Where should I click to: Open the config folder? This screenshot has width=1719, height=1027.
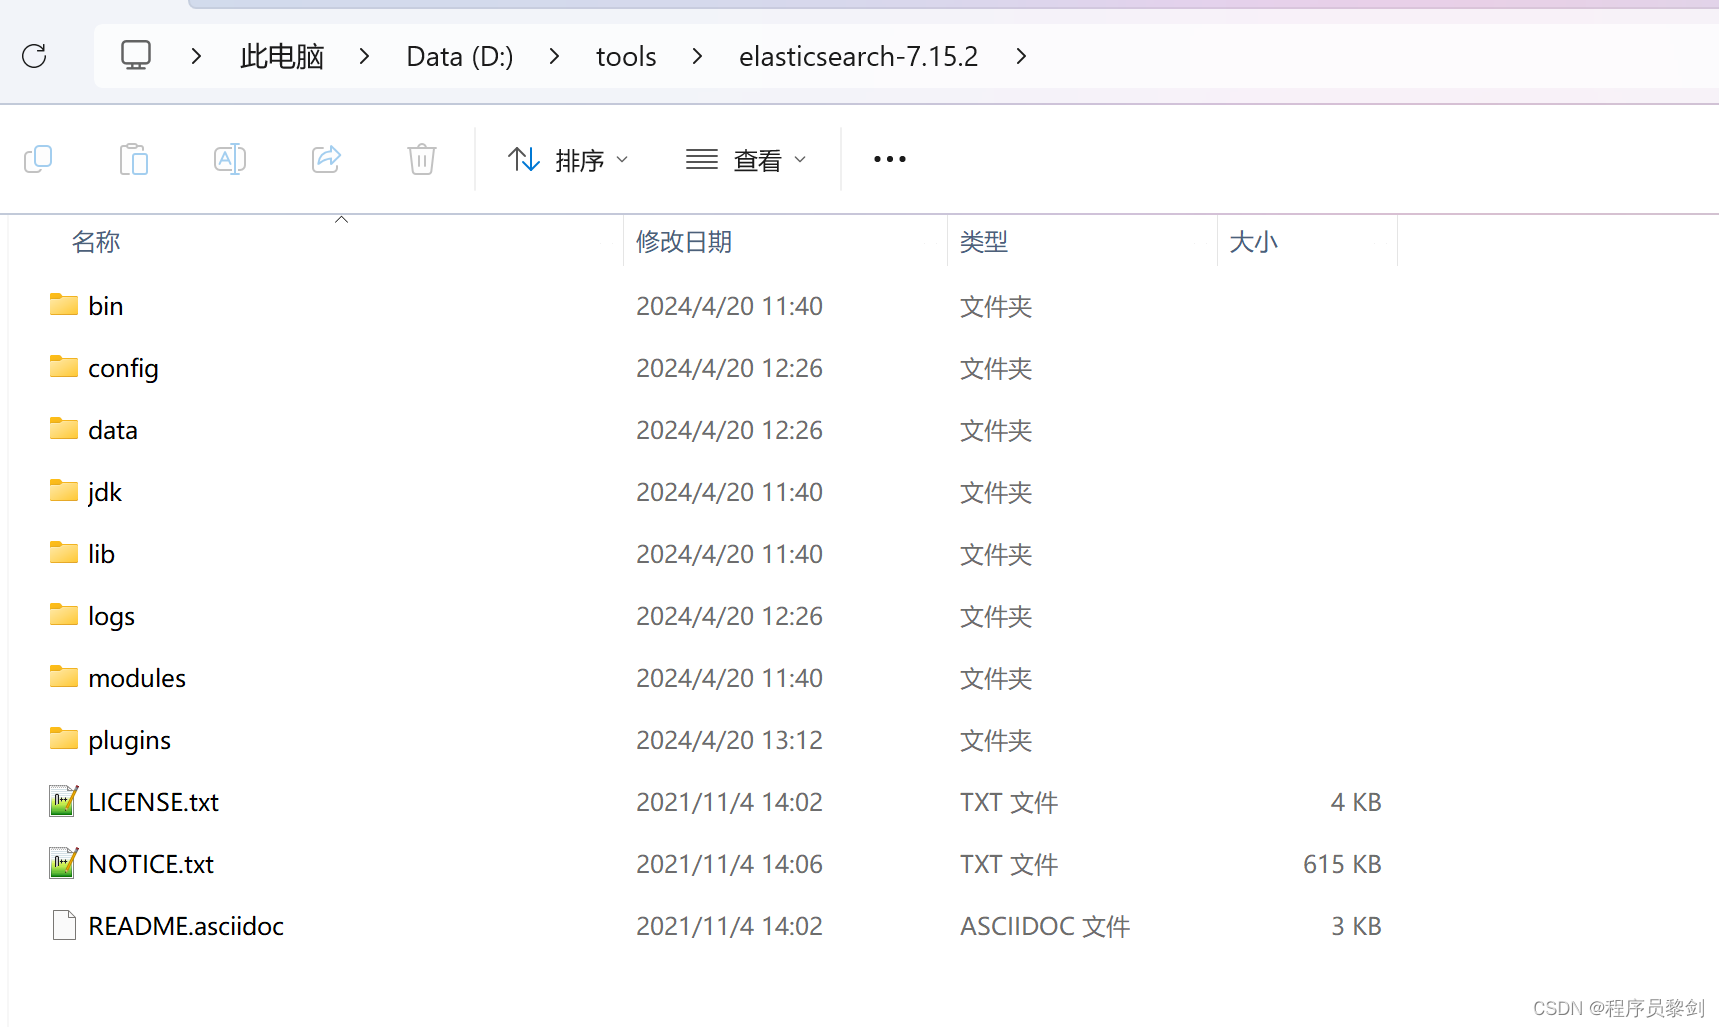123,368
